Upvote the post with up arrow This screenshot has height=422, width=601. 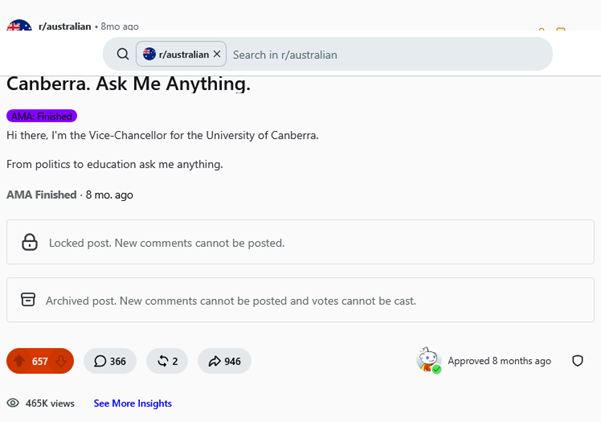(x=20, y=361)
